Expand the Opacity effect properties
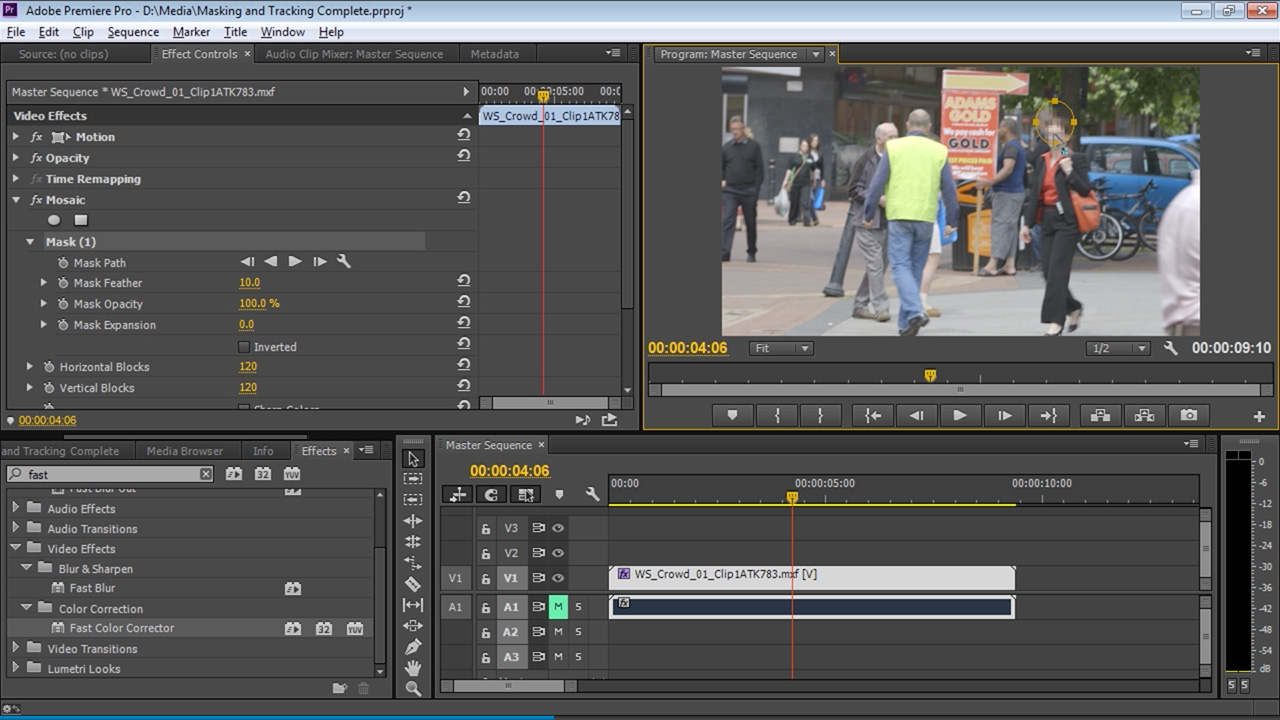Screen dimensions: 1280x720 pos(15,158)
